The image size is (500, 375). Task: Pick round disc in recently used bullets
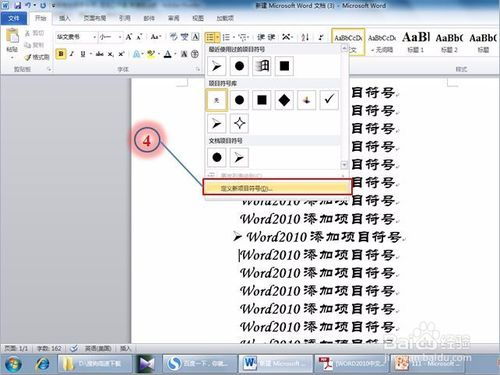point(239,66)
